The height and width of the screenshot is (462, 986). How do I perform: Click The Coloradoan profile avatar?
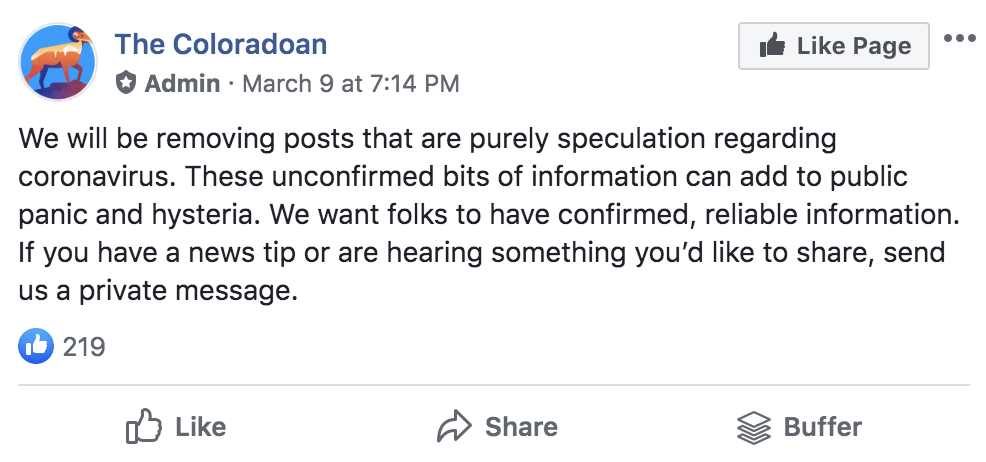point(58,62)
